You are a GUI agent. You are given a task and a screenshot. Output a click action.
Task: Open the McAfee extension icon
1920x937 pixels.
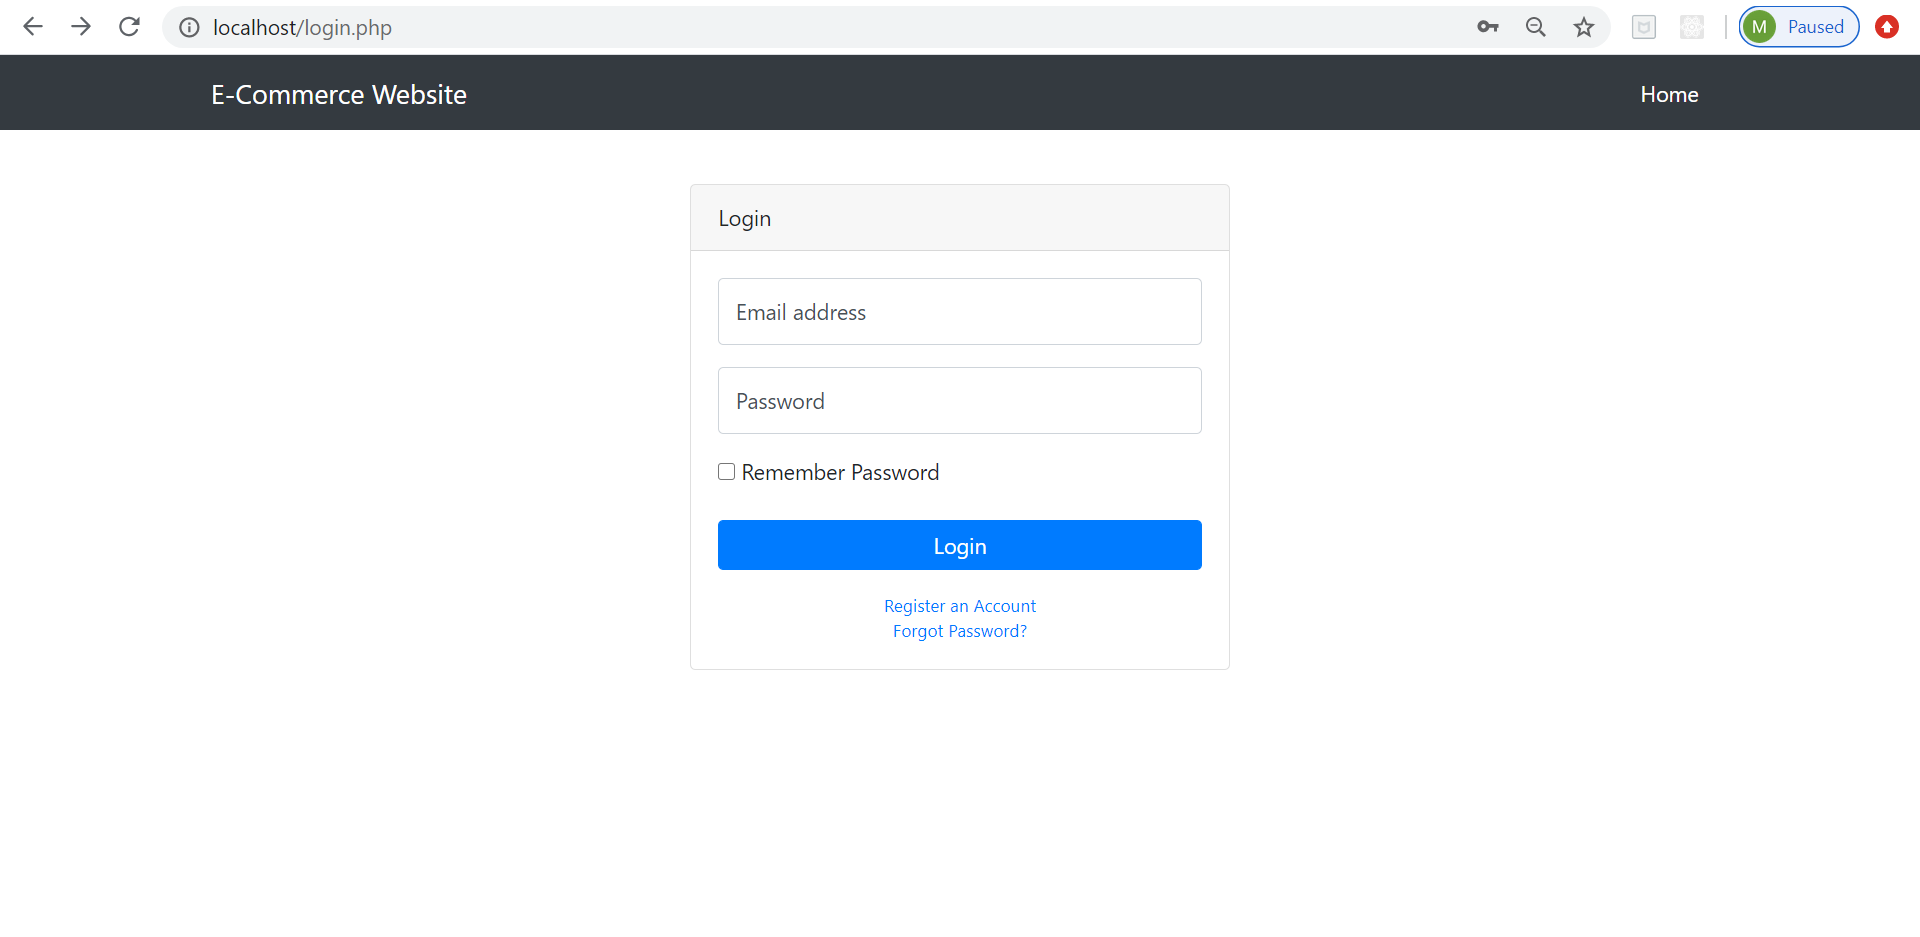[x=1643, y=27]
